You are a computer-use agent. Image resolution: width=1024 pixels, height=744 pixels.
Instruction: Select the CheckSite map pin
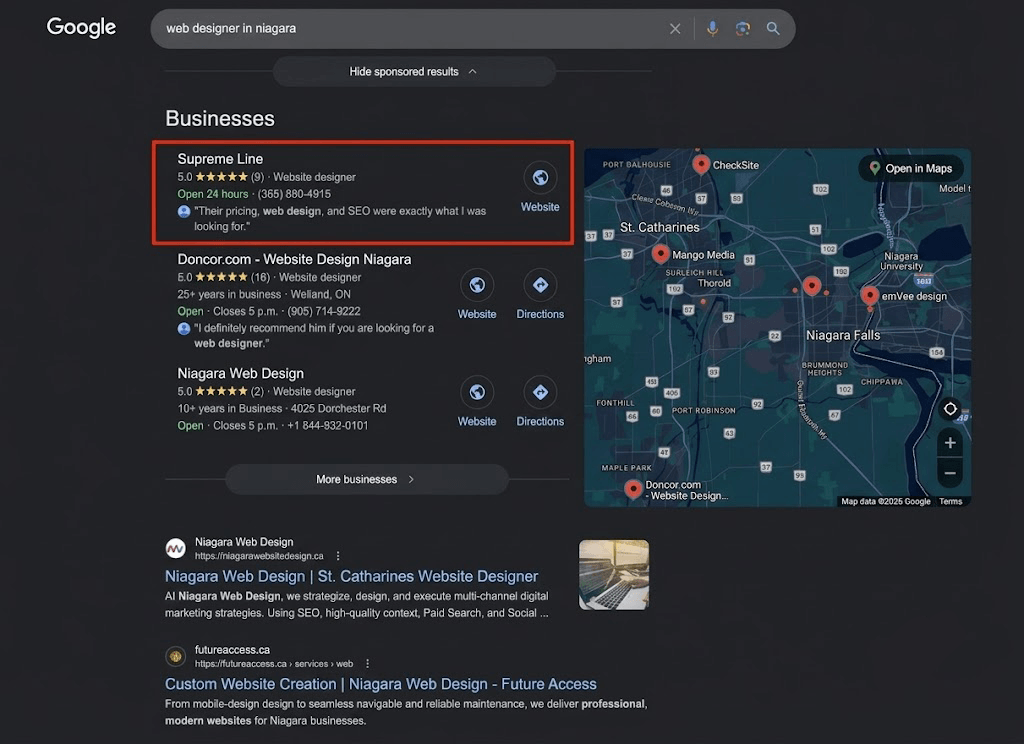(x=701, y=164)
